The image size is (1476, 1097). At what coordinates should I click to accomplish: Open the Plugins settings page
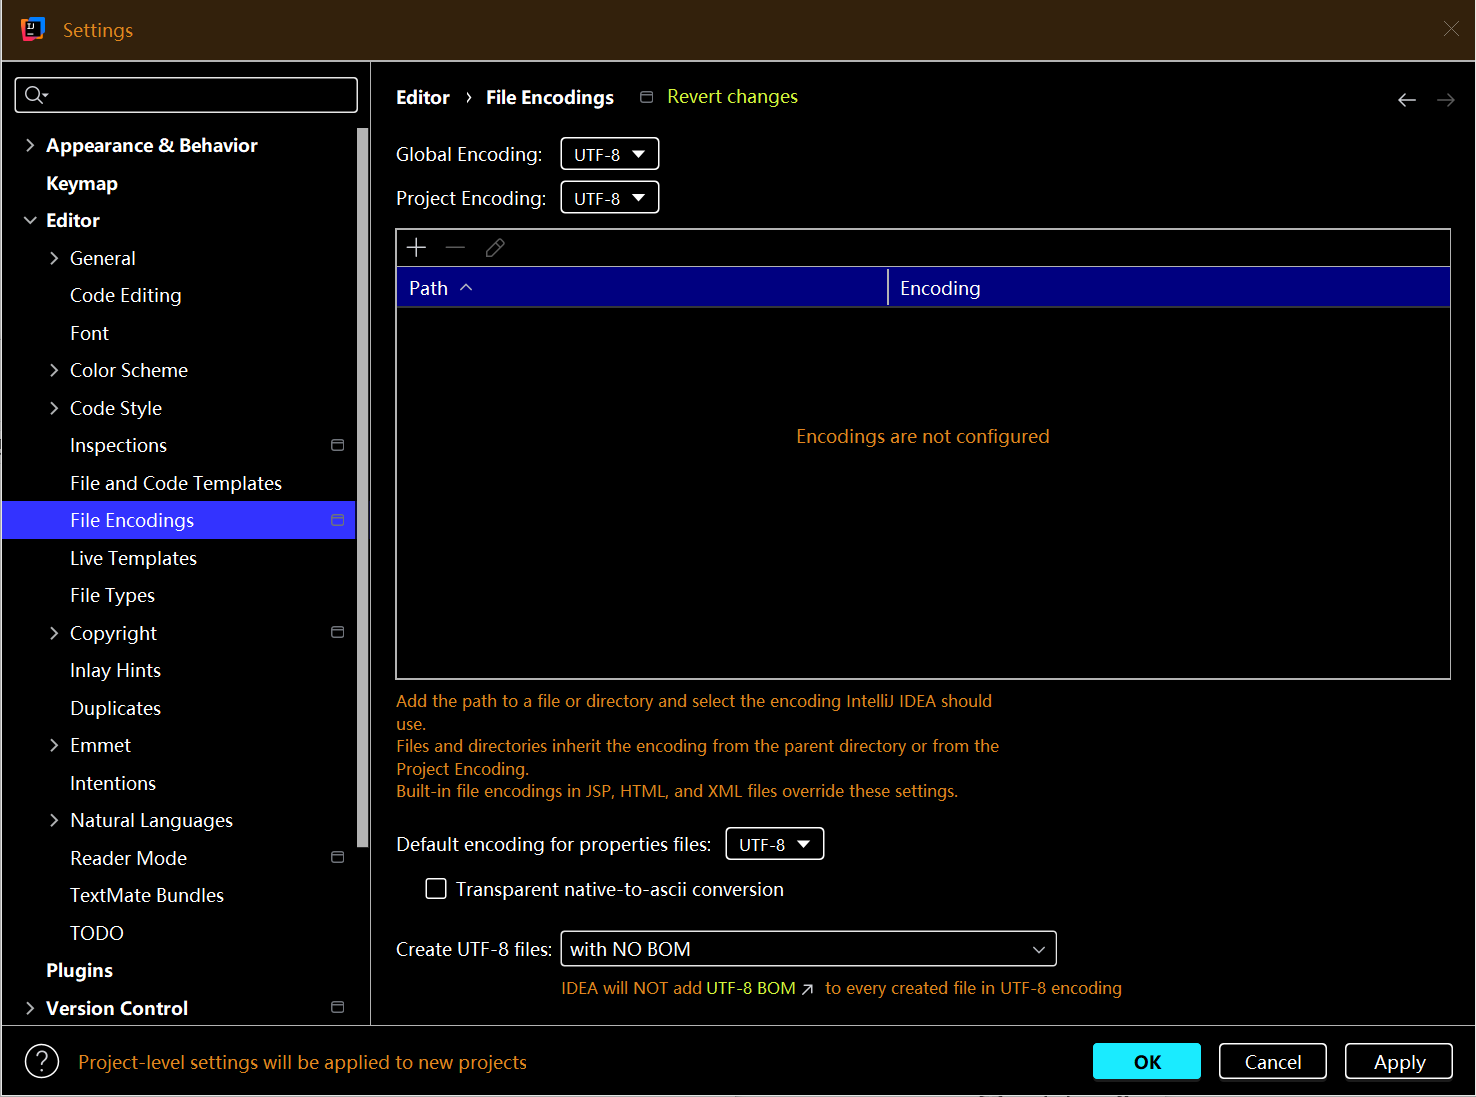[x=79, y=970]
